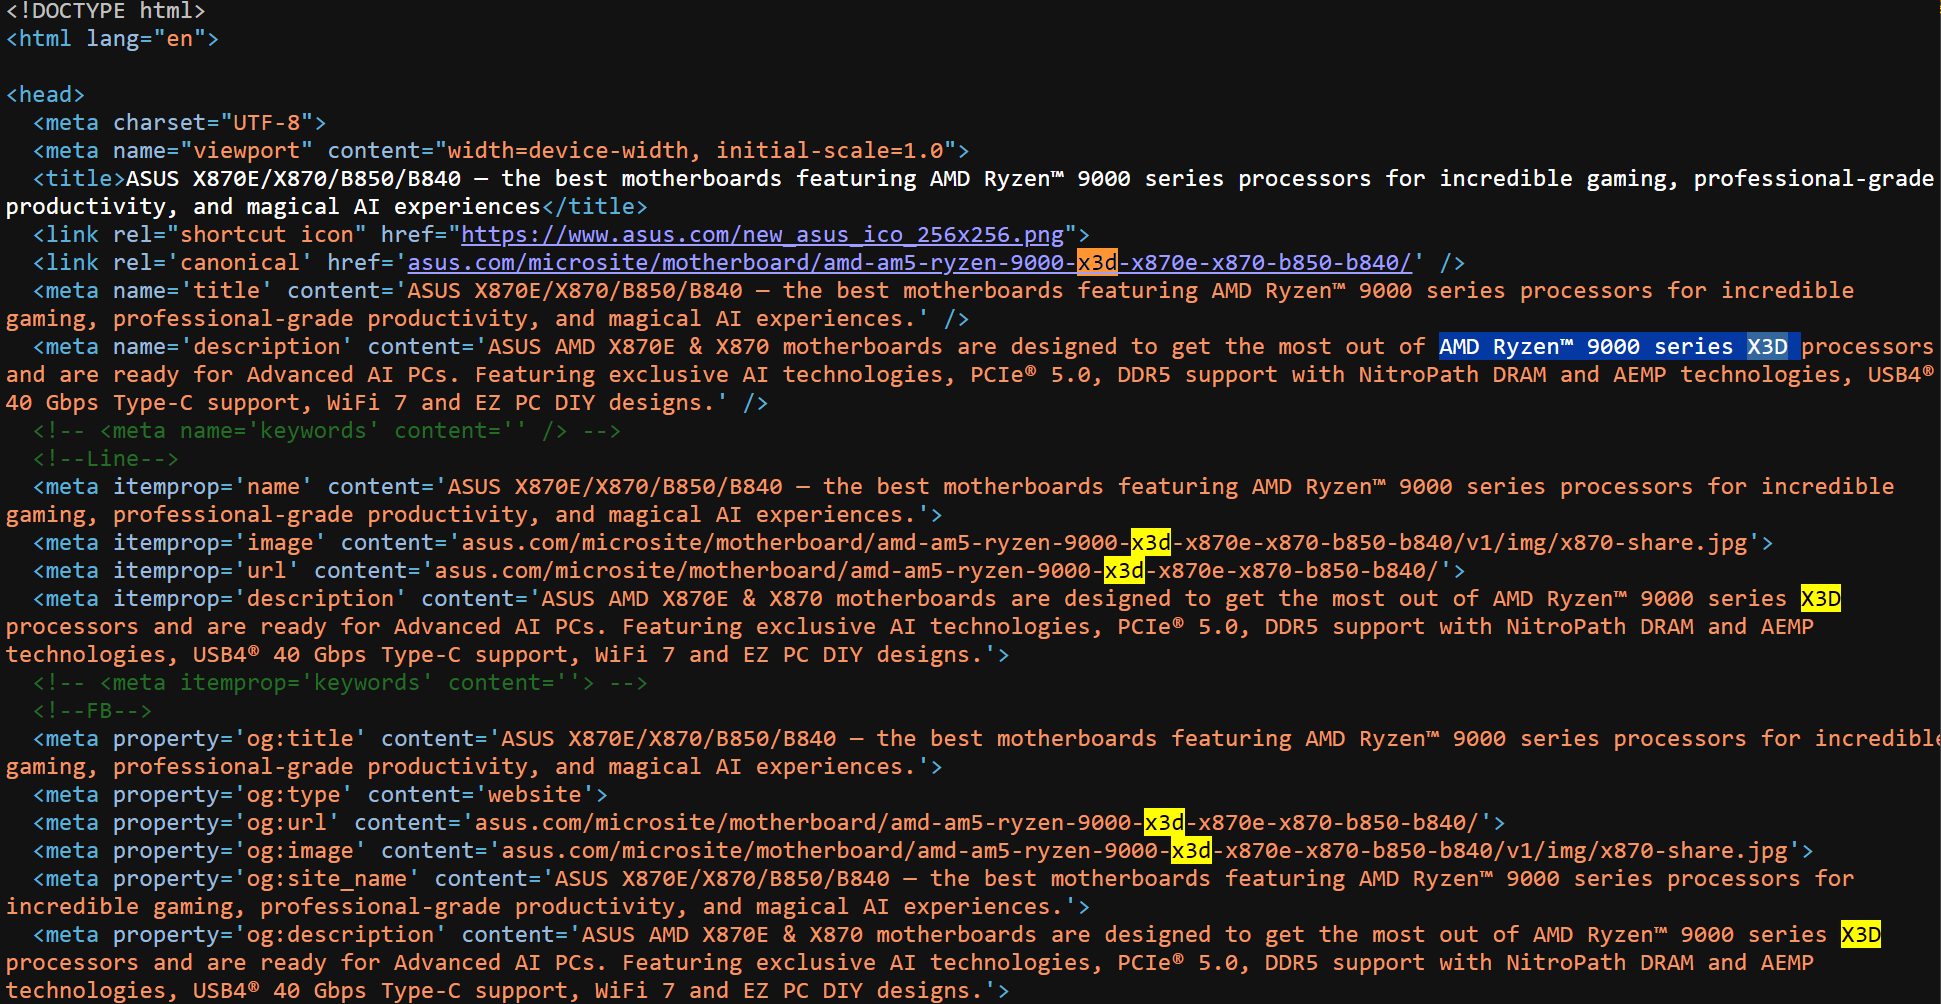Click the selected "AMD Ryzen™ 9000 series X3D" text
Screen dimensions: 1941x1004
1619,347
